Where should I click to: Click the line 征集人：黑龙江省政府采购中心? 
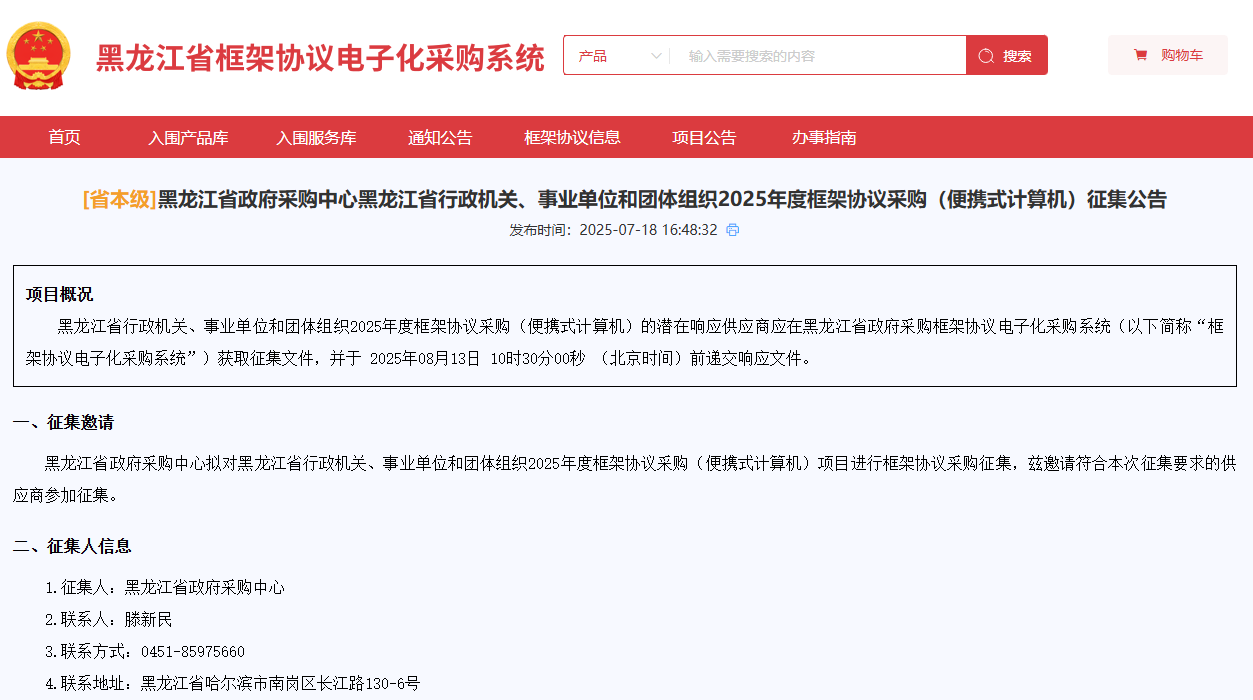coord(165,587)
